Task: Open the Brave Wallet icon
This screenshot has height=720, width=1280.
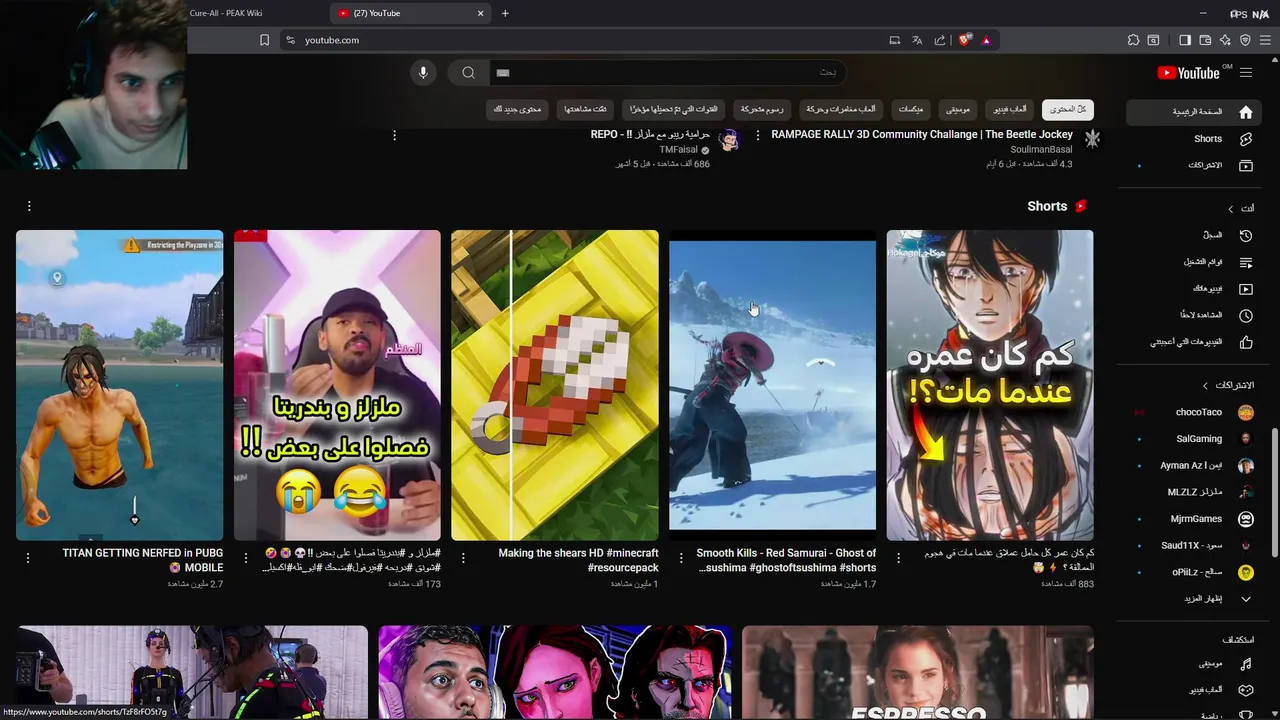Action: [1205, 40]
